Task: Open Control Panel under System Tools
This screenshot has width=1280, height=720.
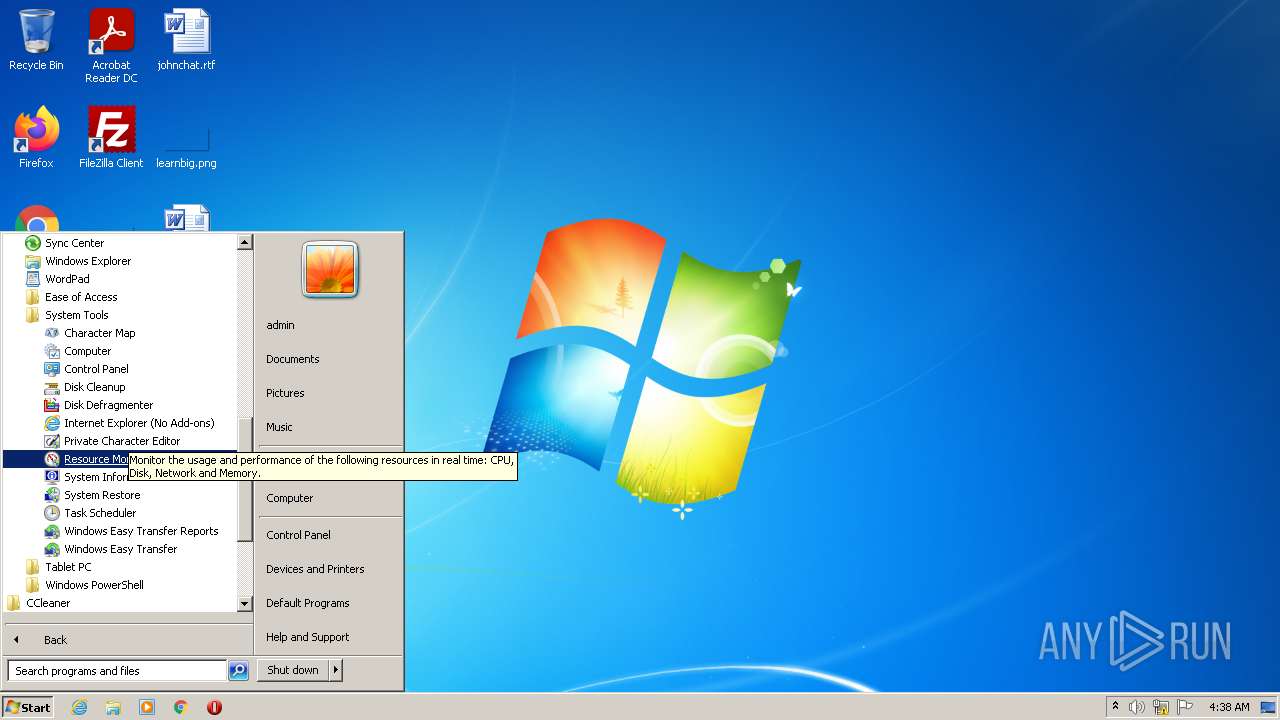Action: pyautogui.click(x=96, y=369)
